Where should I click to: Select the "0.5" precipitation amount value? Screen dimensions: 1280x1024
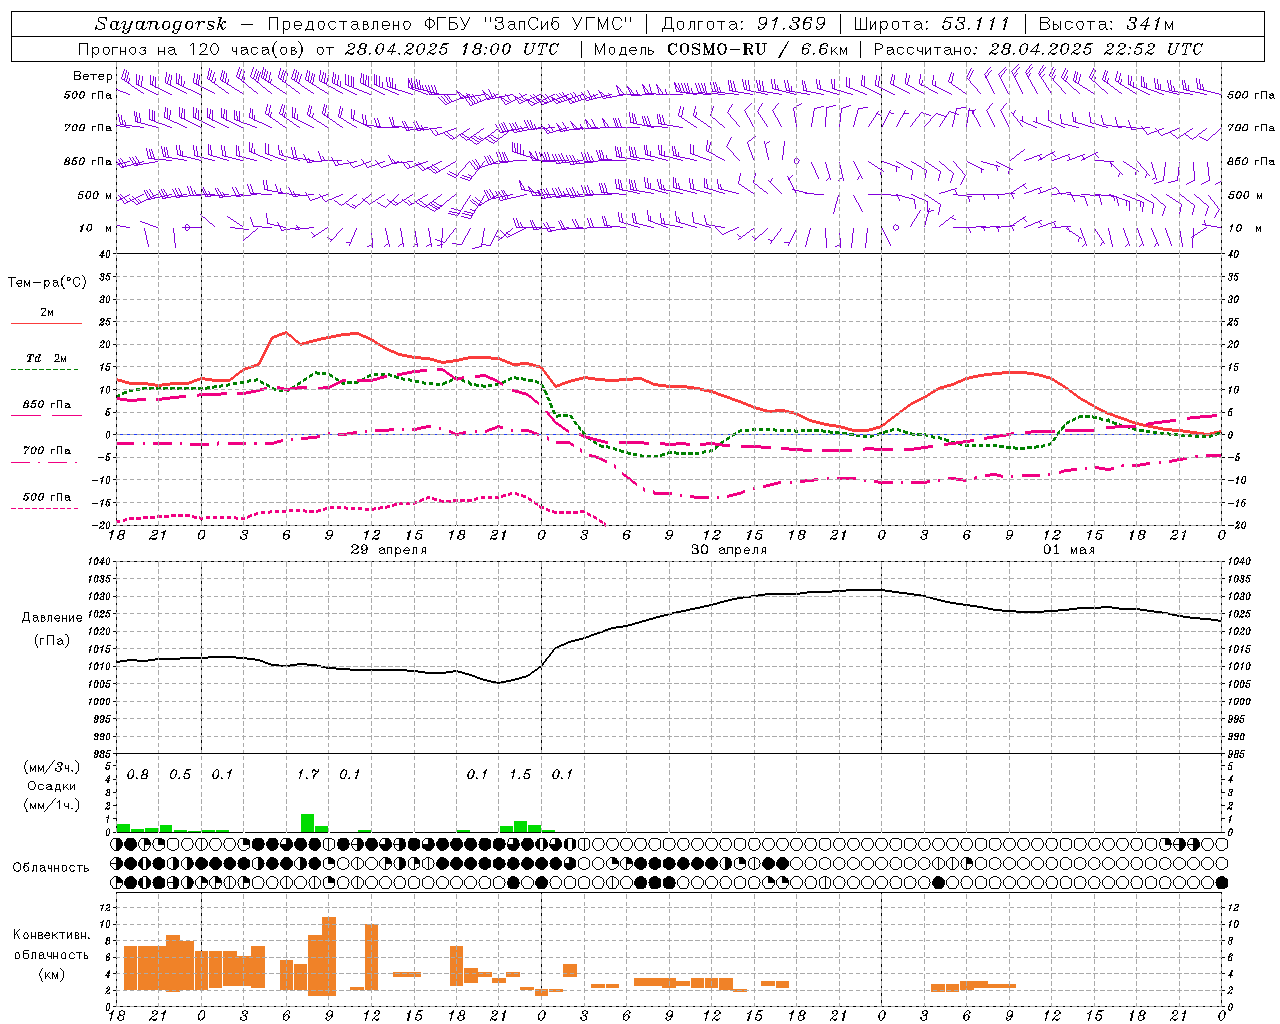pos(180,775)
